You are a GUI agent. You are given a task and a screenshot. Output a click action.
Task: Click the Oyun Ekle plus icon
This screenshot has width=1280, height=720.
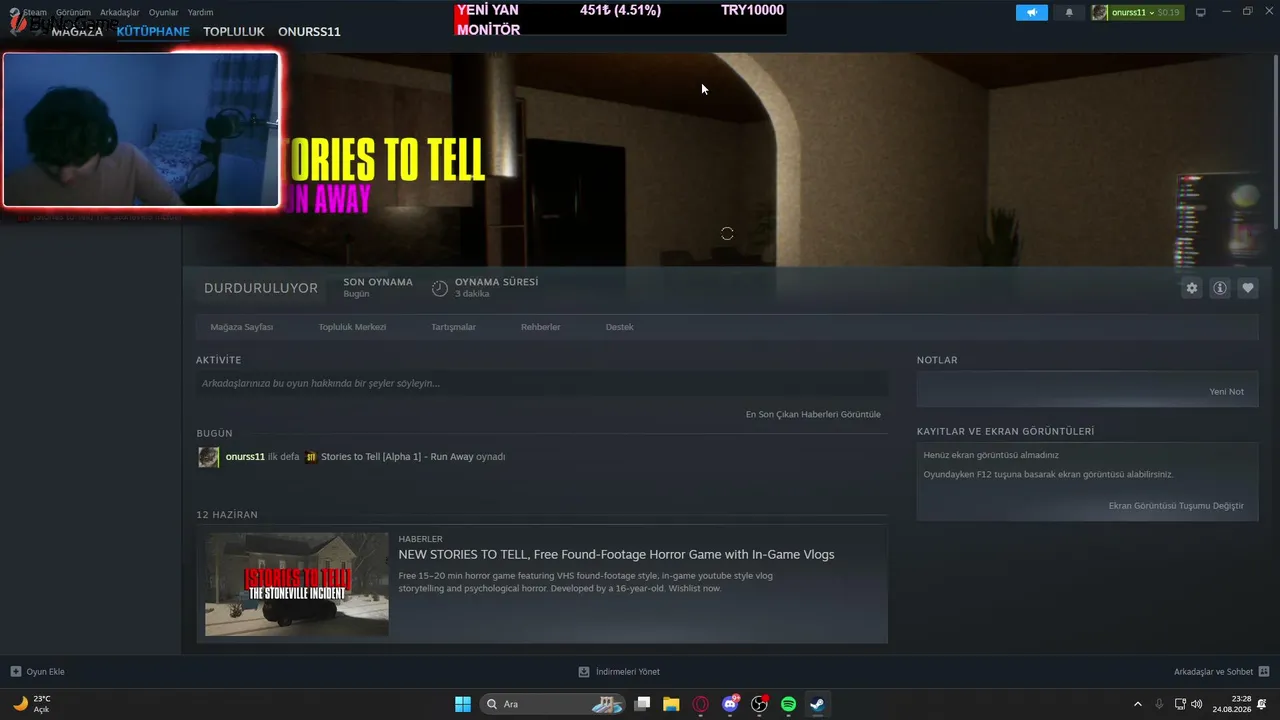[x=15, y=672]
